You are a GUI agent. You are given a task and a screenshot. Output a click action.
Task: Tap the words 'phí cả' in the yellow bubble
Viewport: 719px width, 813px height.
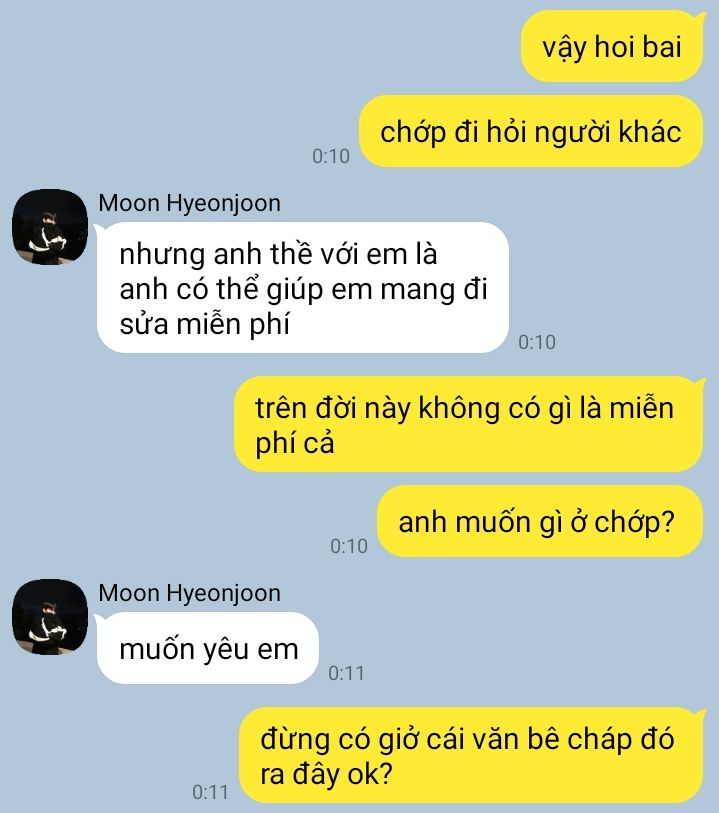point(295,444)
